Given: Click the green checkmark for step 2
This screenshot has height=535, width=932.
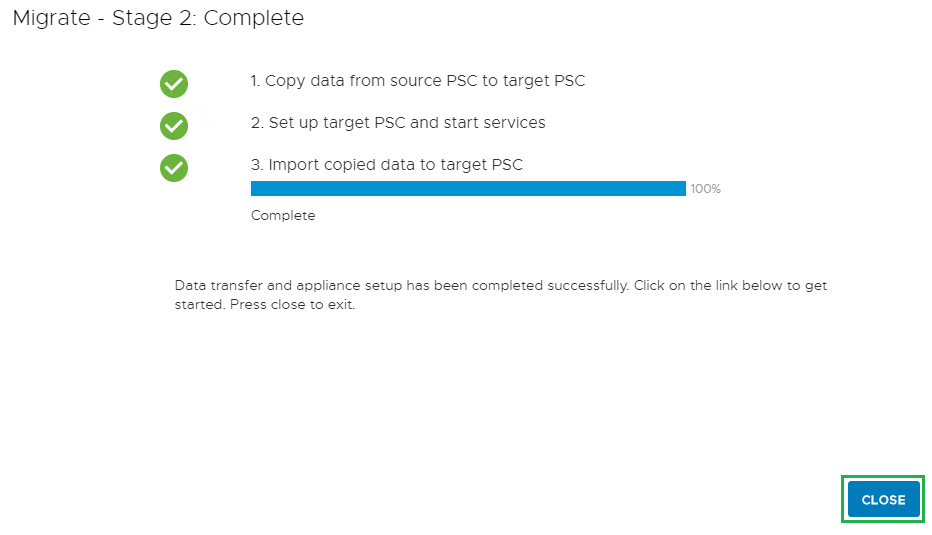Looking at the screenshot, I should click(x=174, y=125).
